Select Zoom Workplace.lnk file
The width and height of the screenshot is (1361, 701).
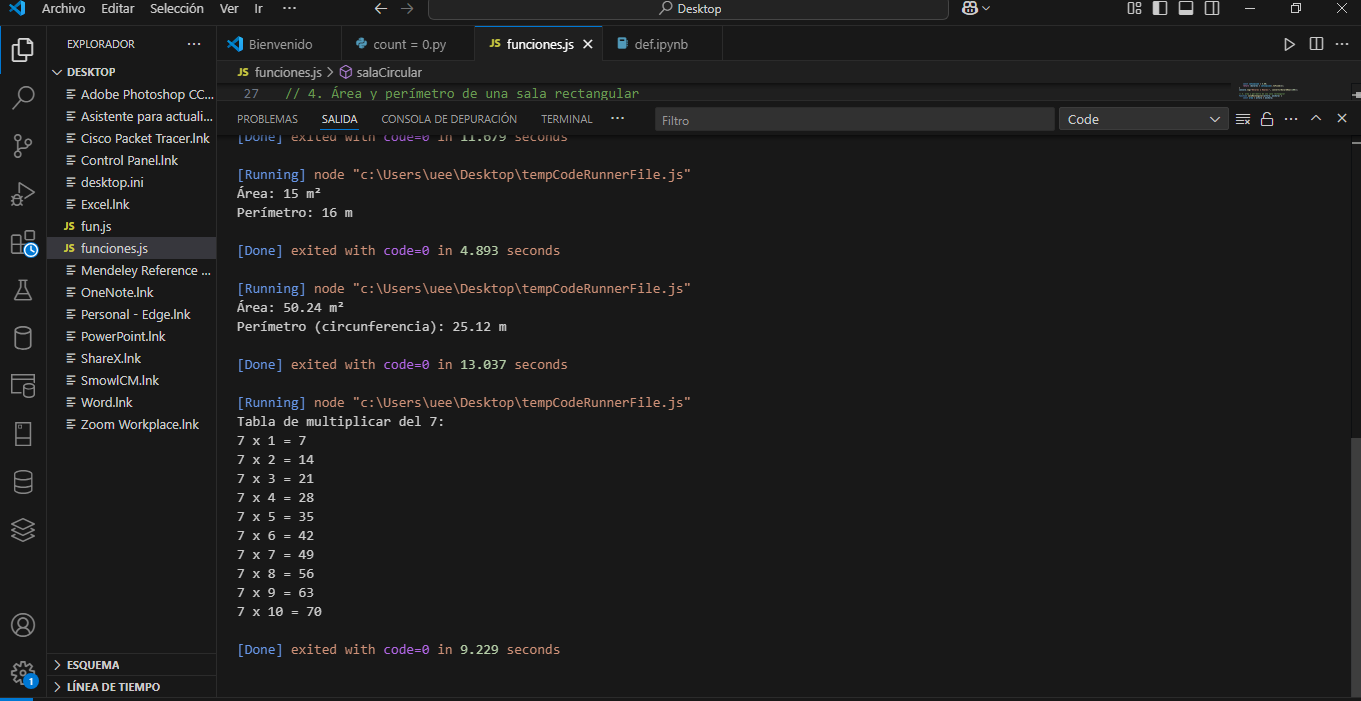click(131, 424)
